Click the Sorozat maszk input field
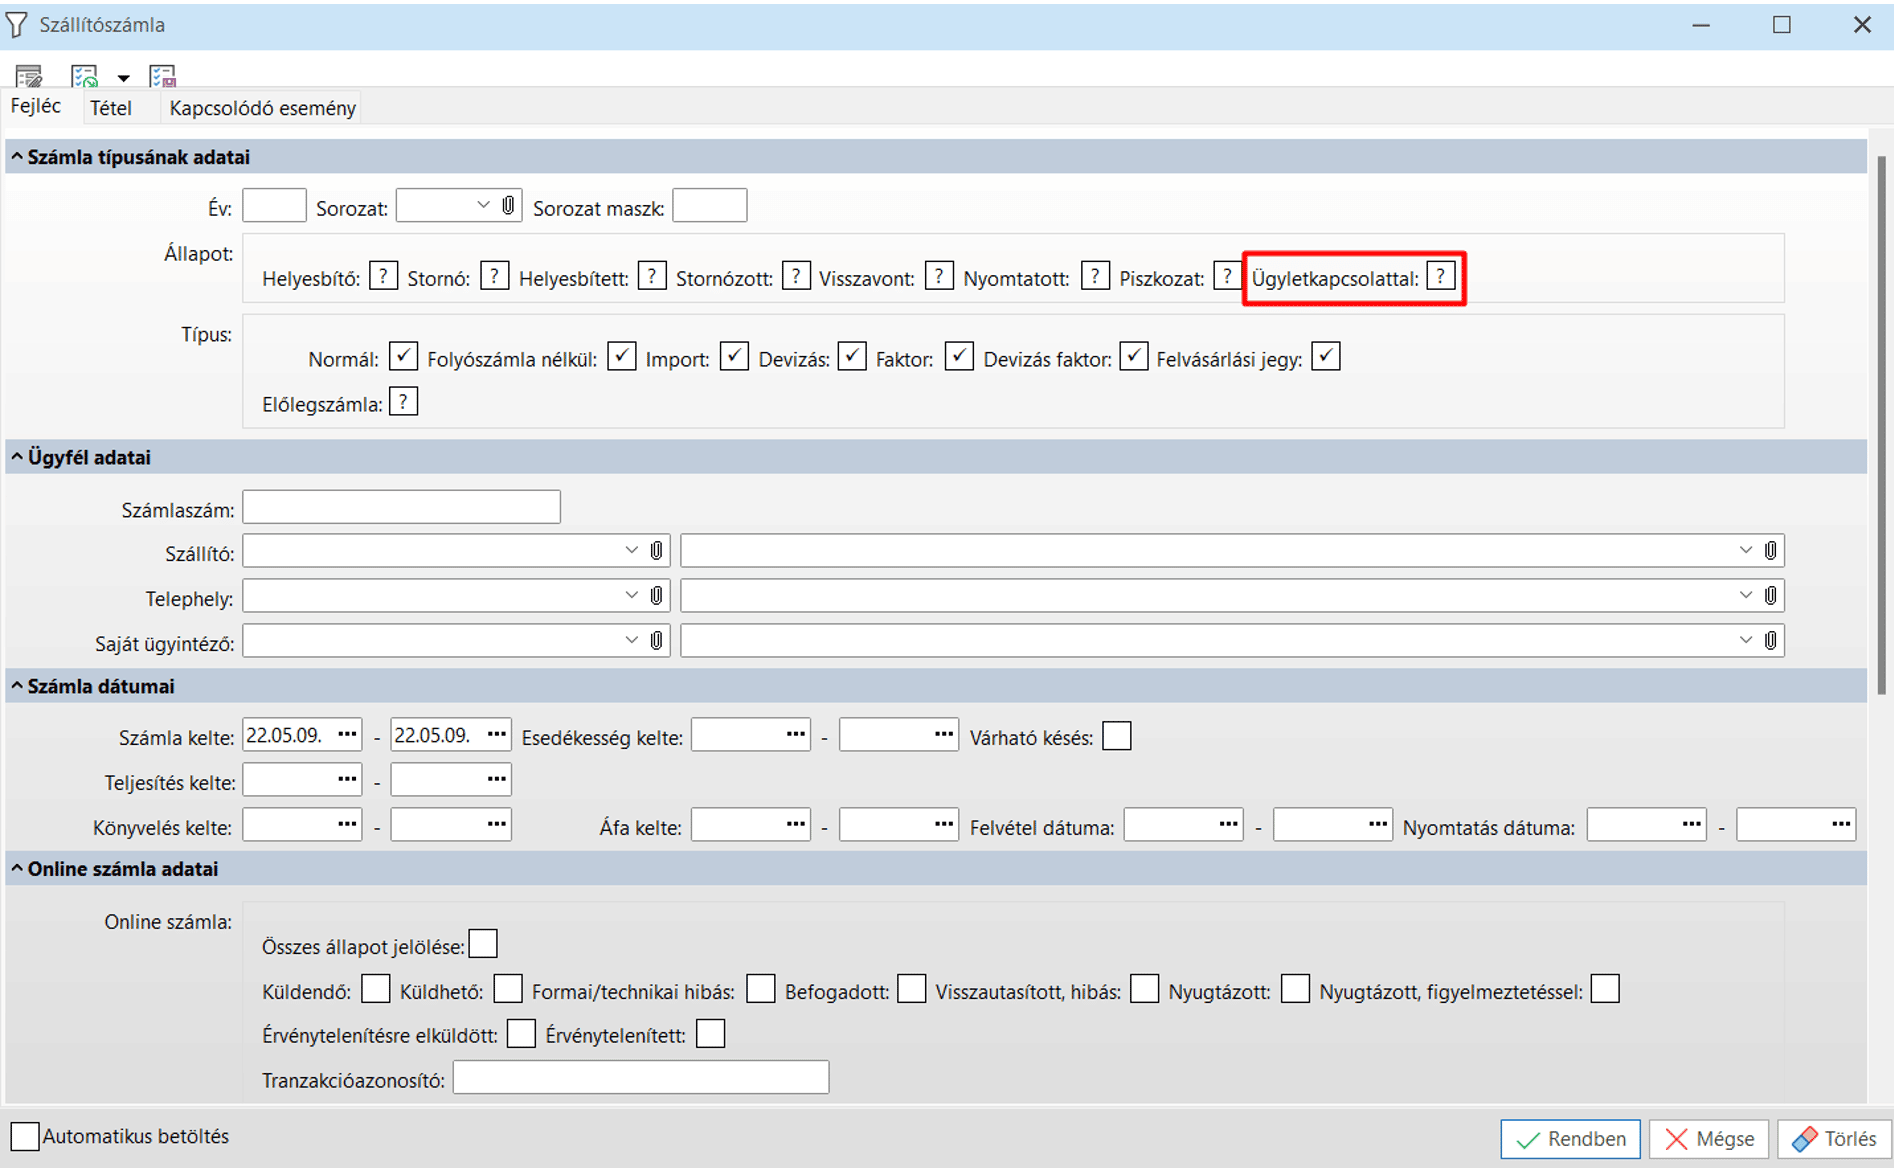 tap(710, 205)
